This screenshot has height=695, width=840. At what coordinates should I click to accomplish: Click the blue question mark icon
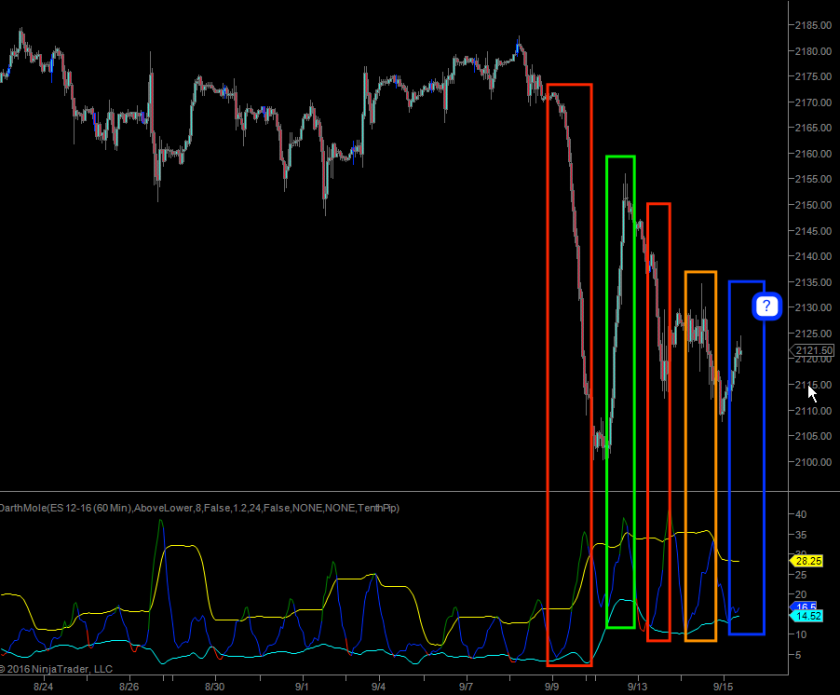(x=766, y=306)
